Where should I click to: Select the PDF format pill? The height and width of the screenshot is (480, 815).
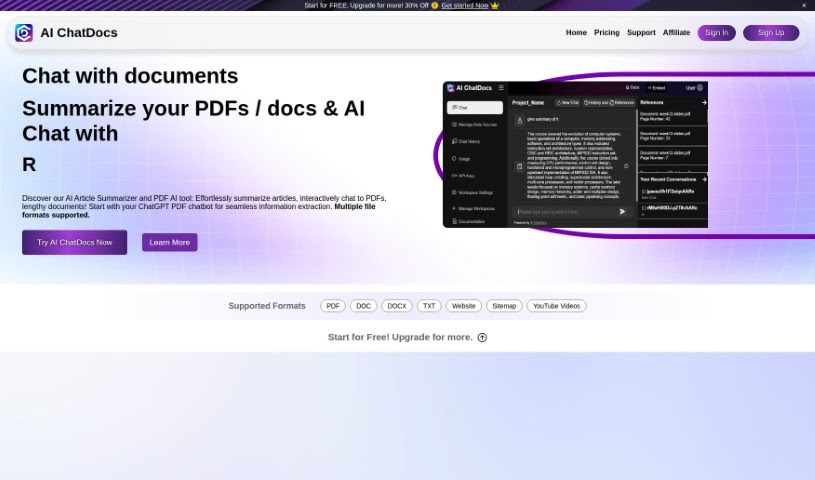[x=333, y=306]
